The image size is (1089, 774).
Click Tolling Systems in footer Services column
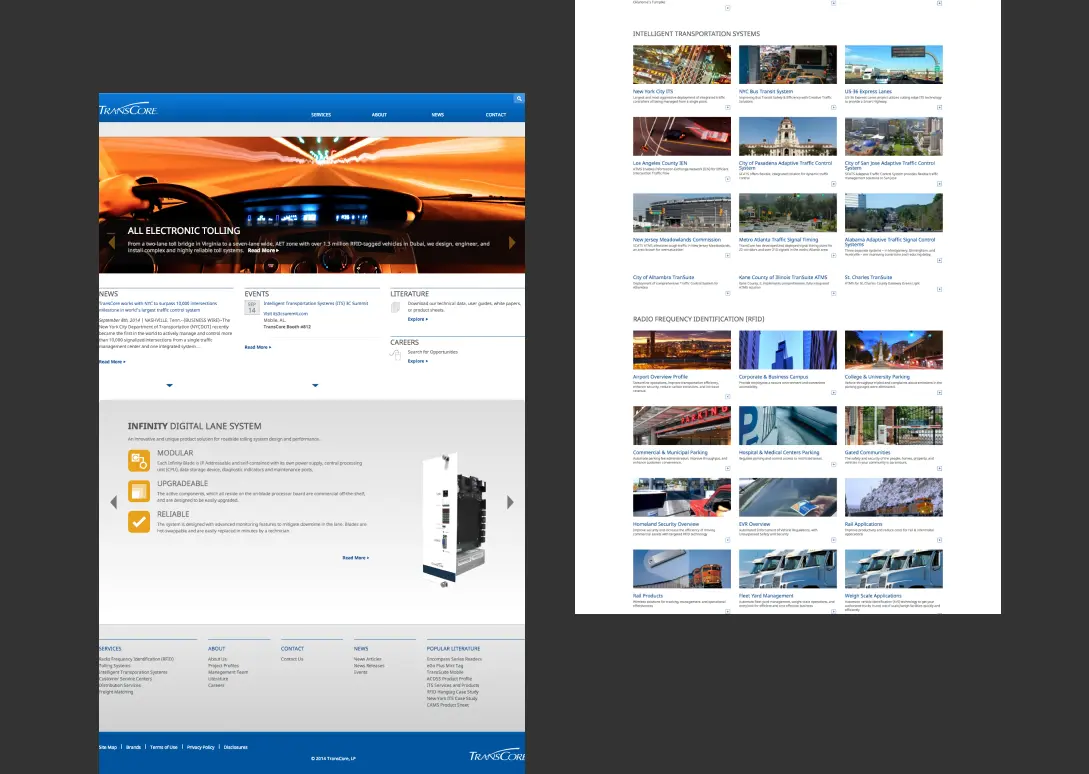pyautogui.click(x=115, y=666)
